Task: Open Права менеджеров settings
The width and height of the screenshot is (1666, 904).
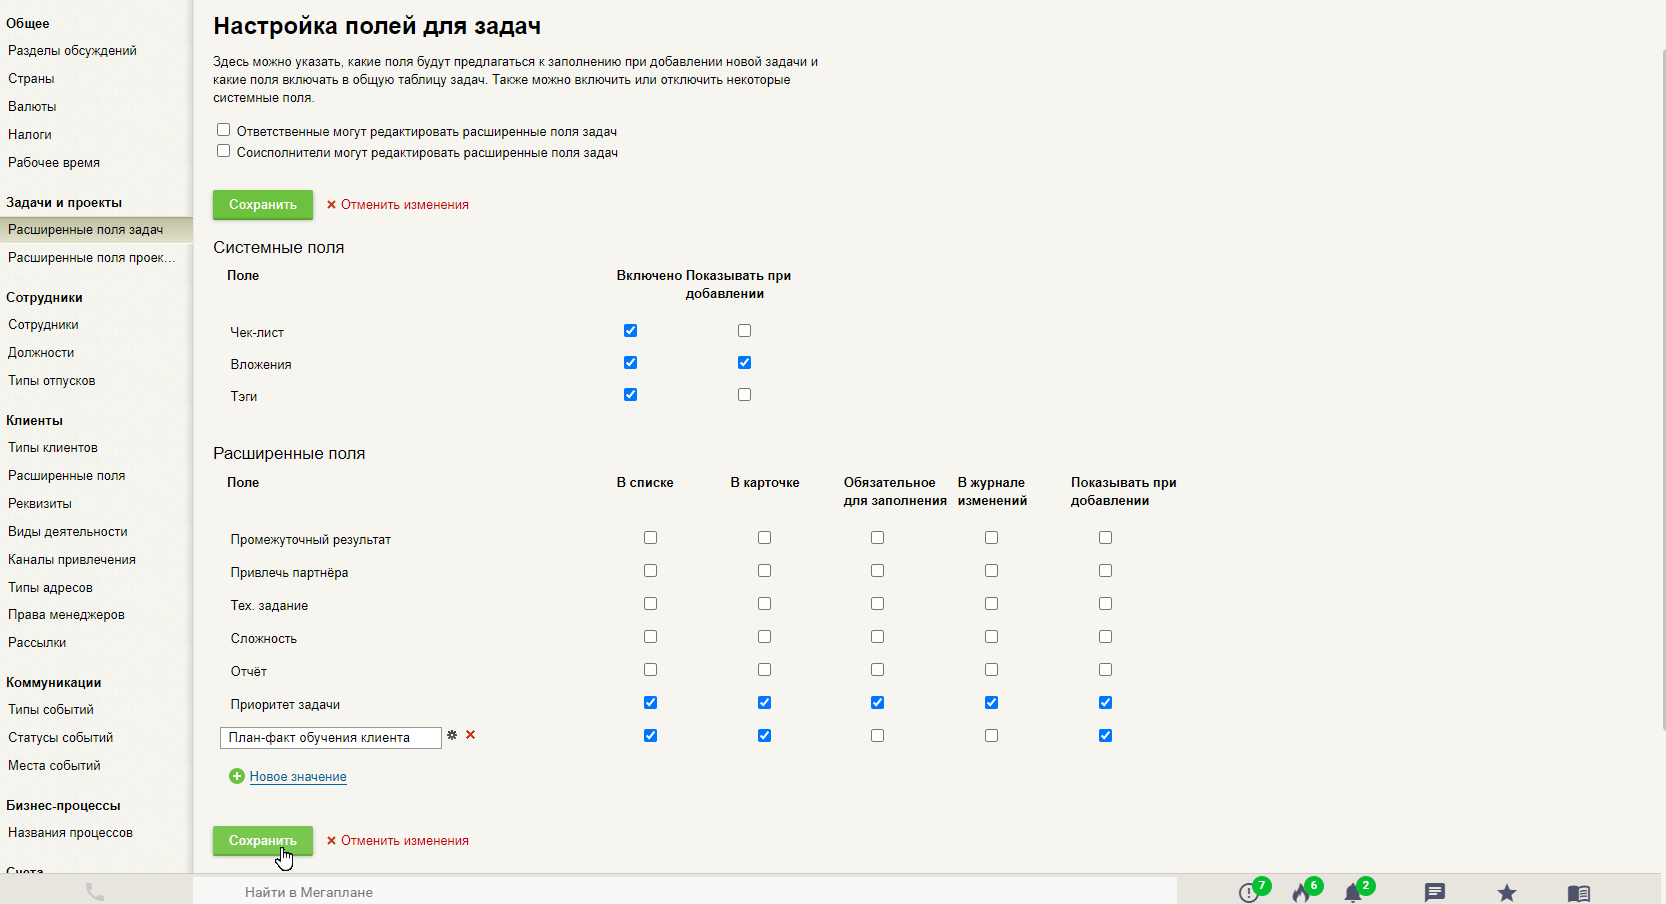Action: click(66, 614)
